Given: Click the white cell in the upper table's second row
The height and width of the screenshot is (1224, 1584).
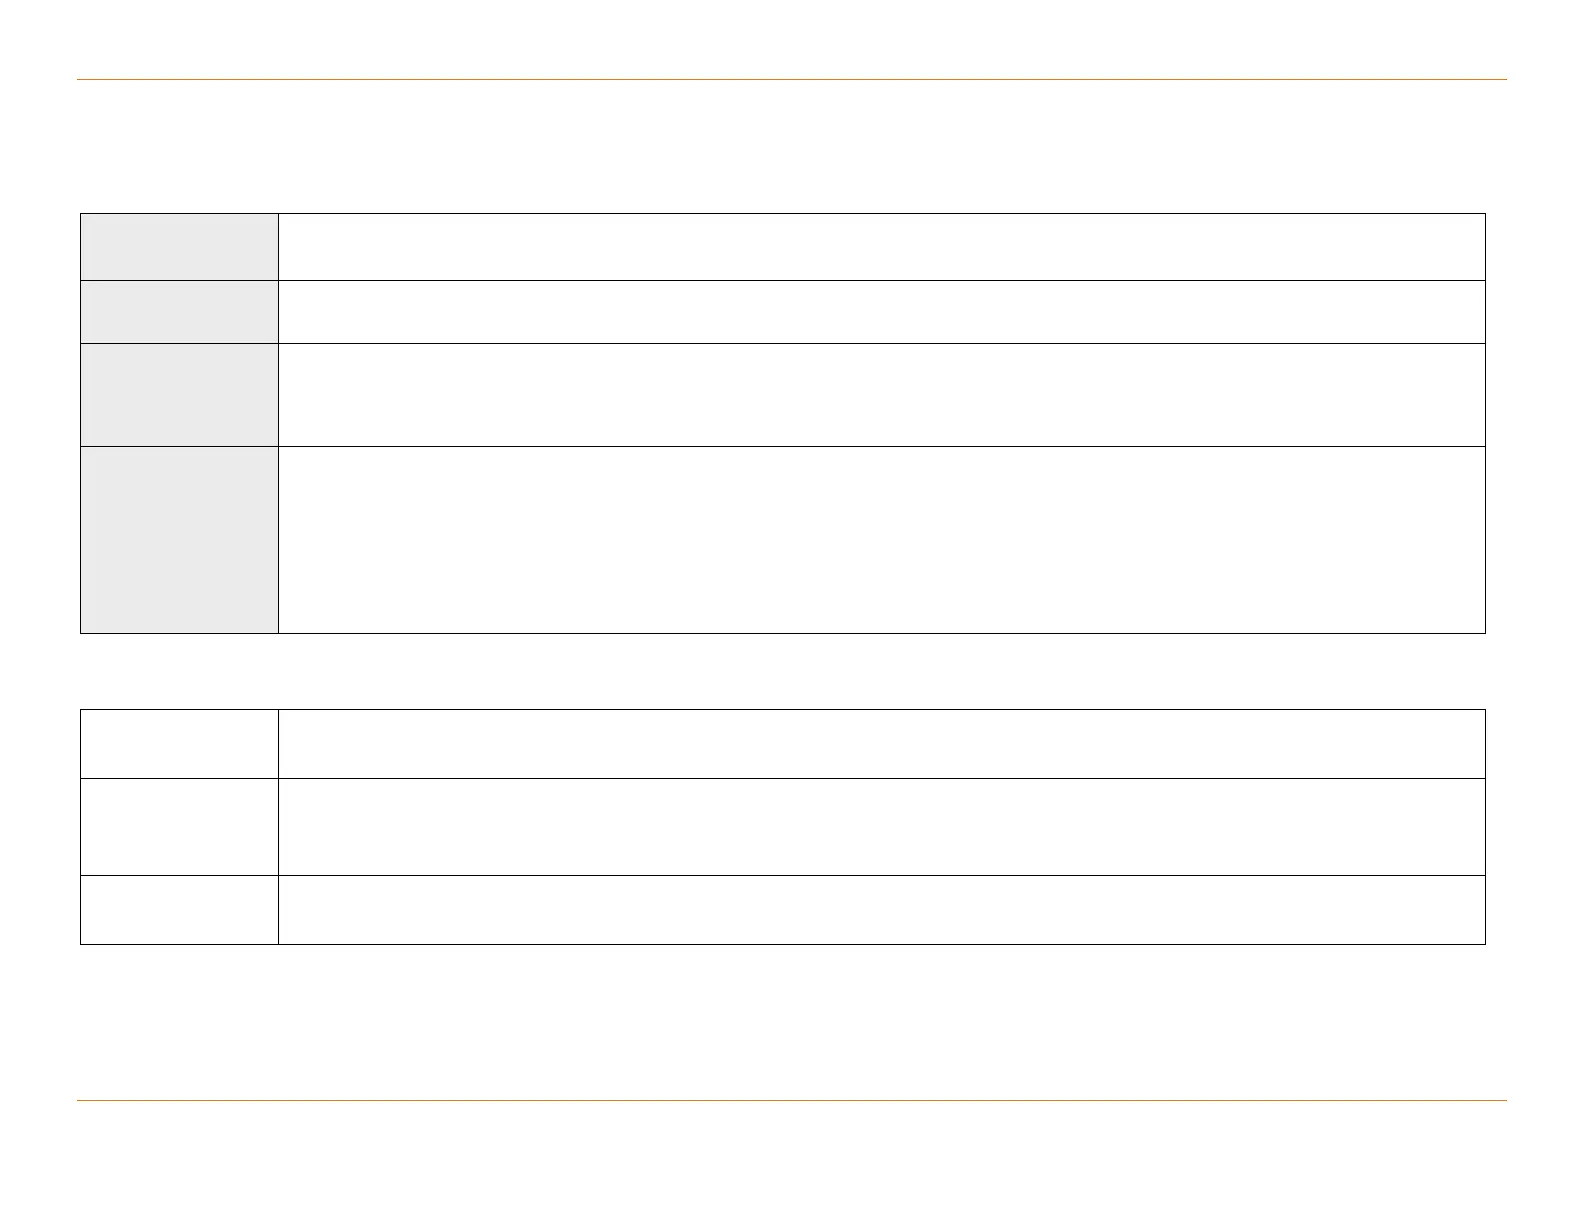Looking at the screenshot, I should 881,312.
